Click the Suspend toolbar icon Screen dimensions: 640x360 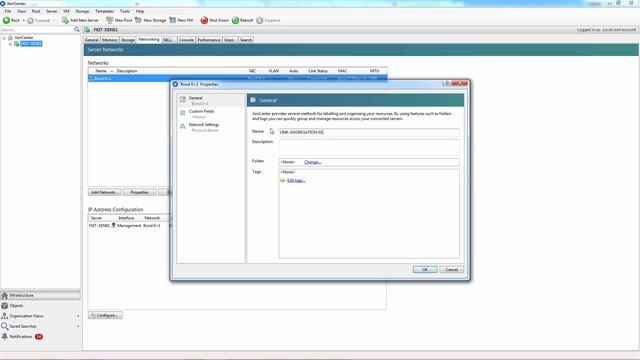(x=260, y=20)
